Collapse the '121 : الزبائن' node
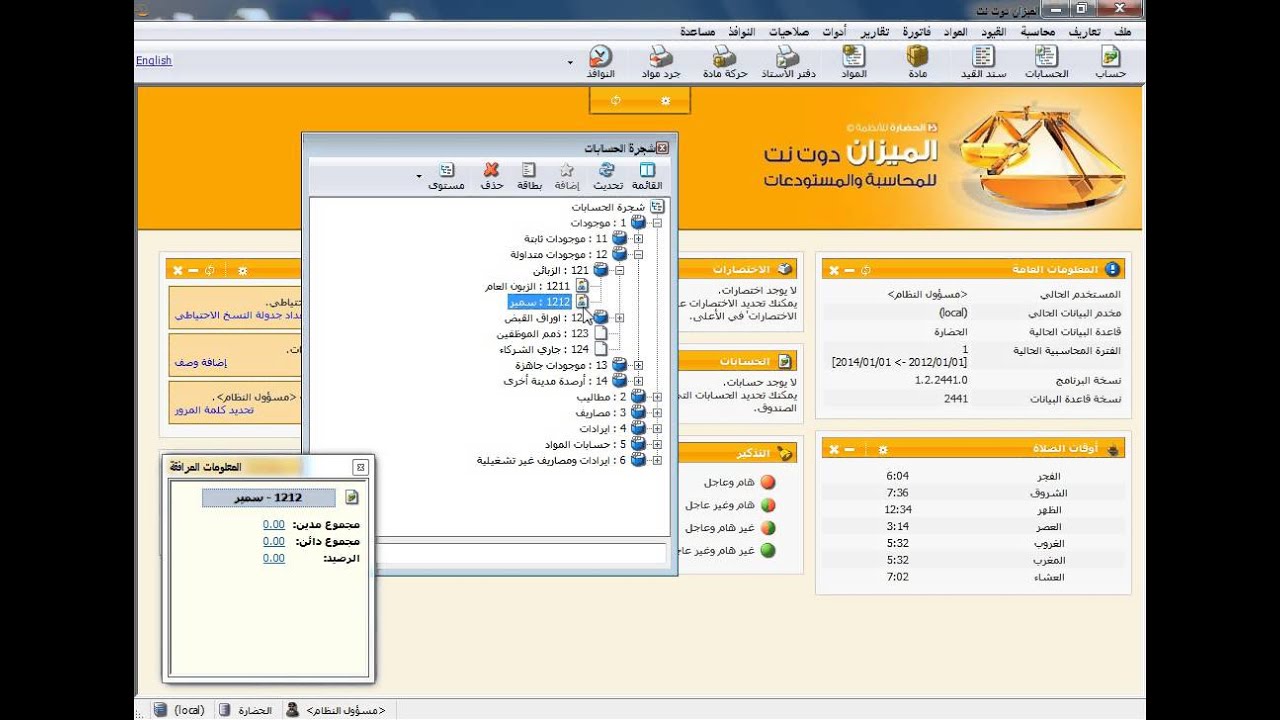This screenshot has width=1280, height=720. coord(619,270)
